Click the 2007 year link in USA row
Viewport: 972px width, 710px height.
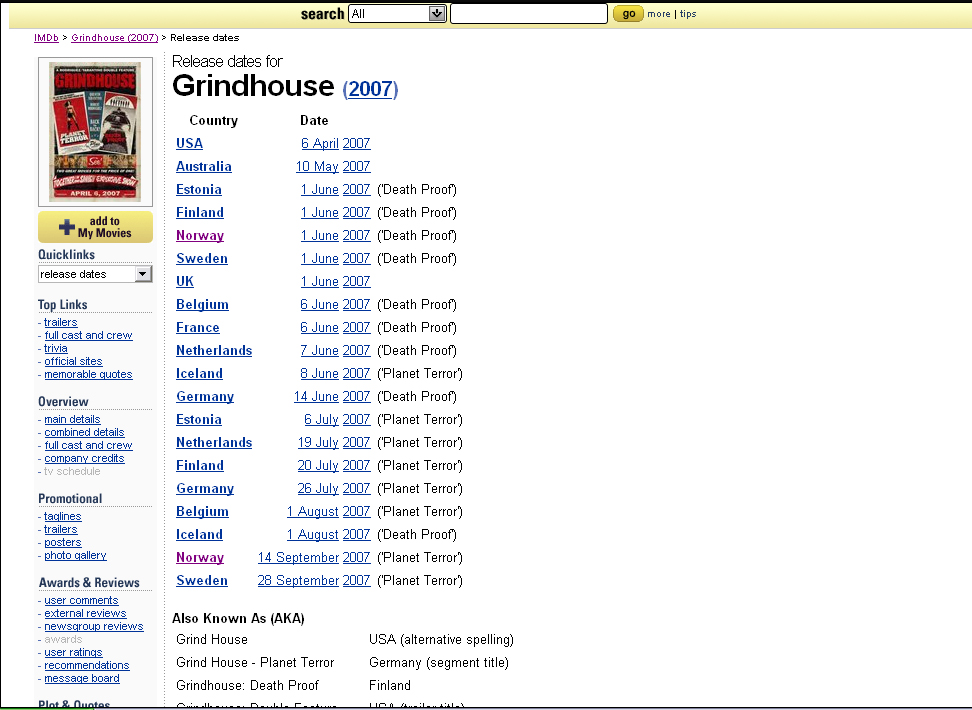click(356, 144)
